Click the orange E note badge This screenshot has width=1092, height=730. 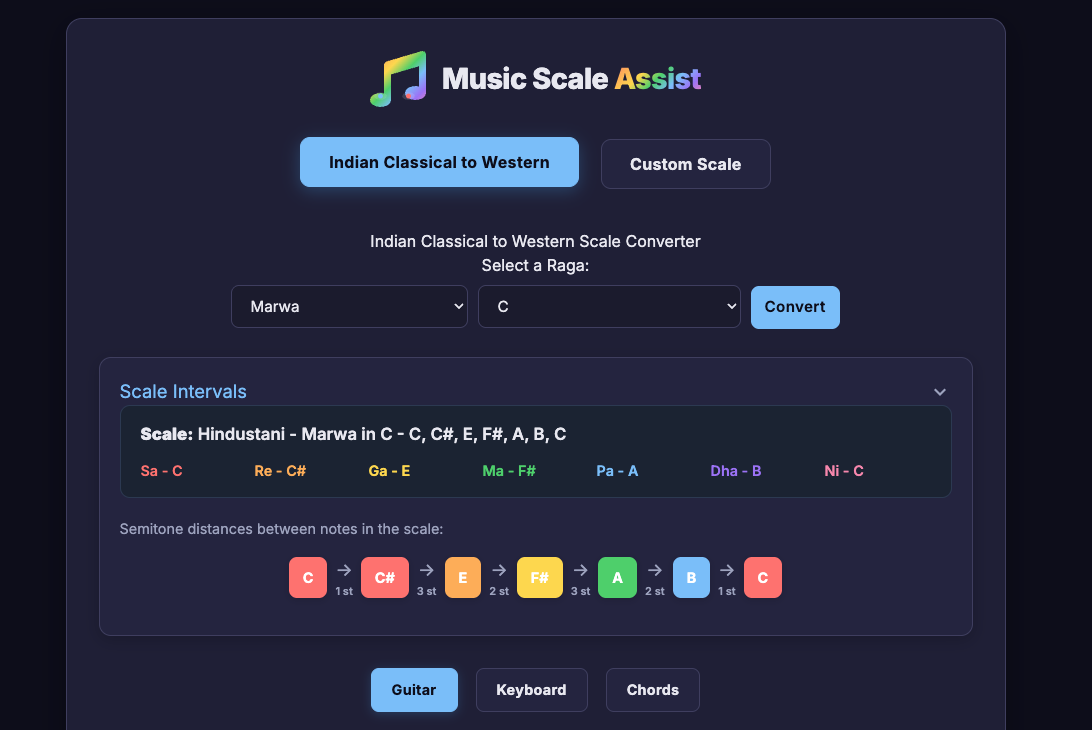click(462, 577)
